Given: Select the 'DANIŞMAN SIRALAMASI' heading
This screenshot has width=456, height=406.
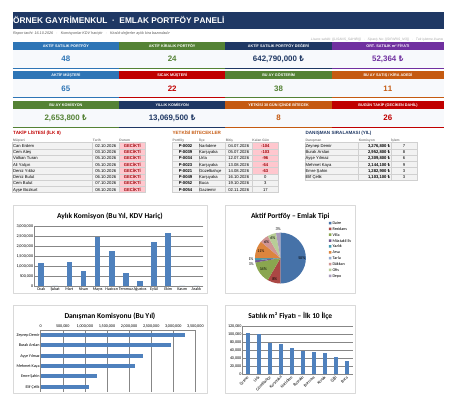Looking at the screenshot, I should pos(338,132).
